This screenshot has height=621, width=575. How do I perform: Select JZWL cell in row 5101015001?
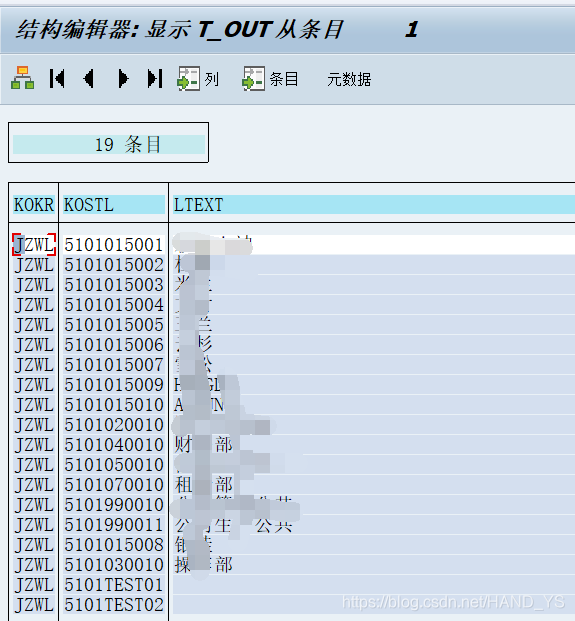(34, 245)
